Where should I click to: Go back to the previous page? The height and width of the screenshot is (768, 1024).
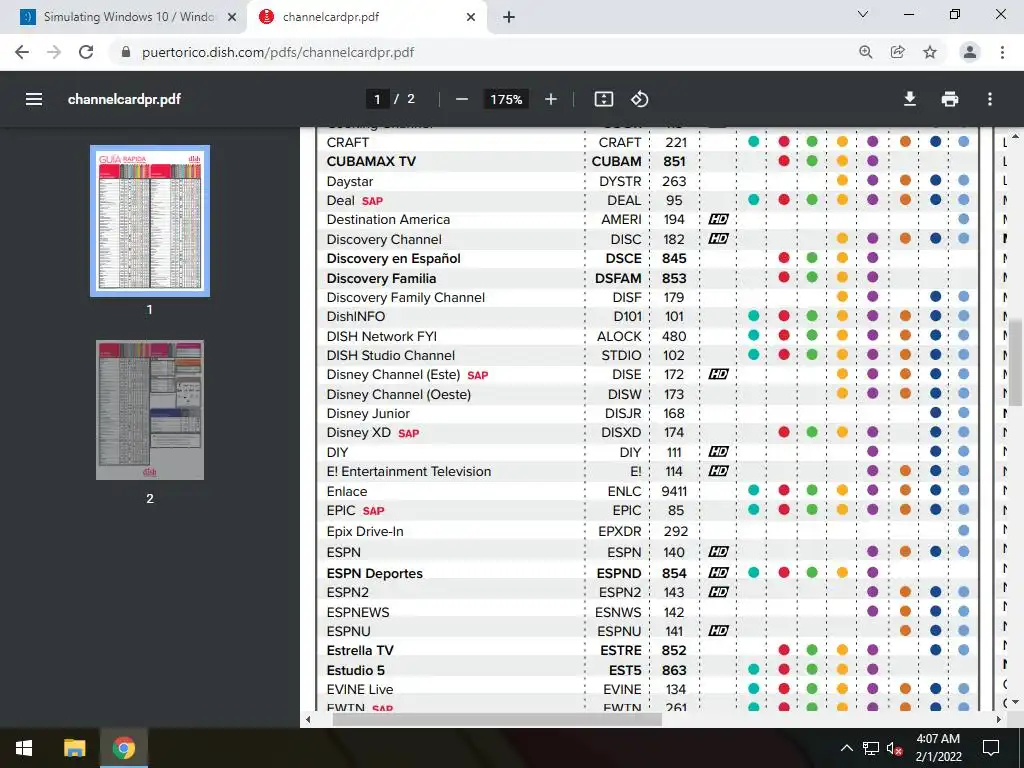22,52
